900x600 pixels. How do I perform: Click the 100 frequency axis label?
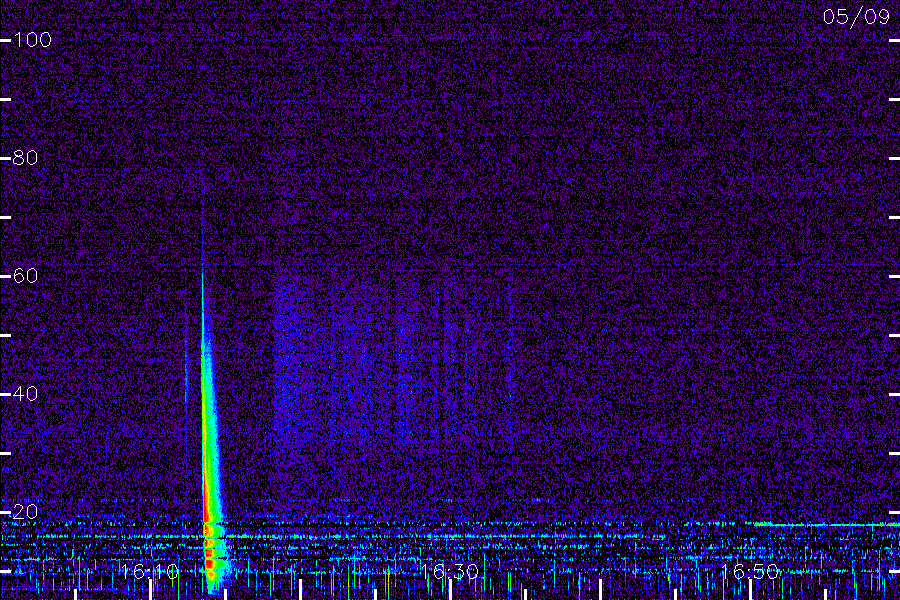[x=32, y=40]
